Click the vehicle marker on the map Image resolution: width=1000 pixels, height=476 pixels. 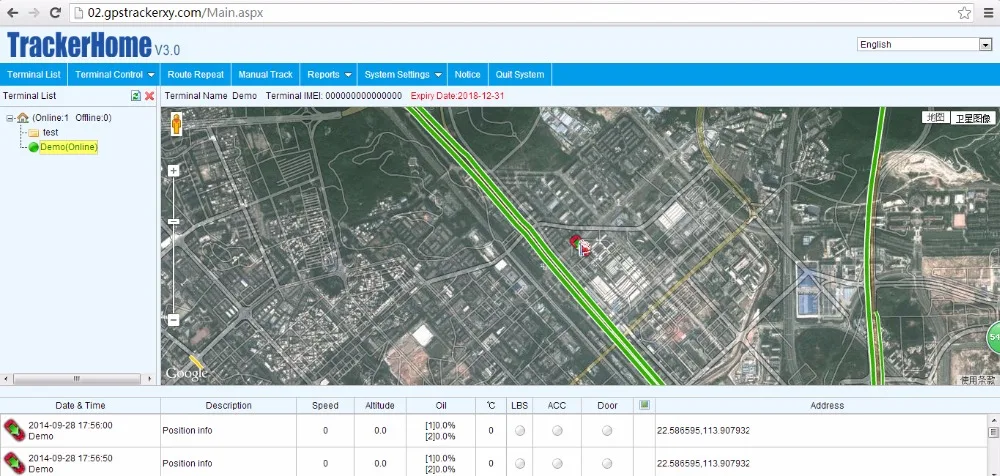pyautogui.click(x=580, y=246)
